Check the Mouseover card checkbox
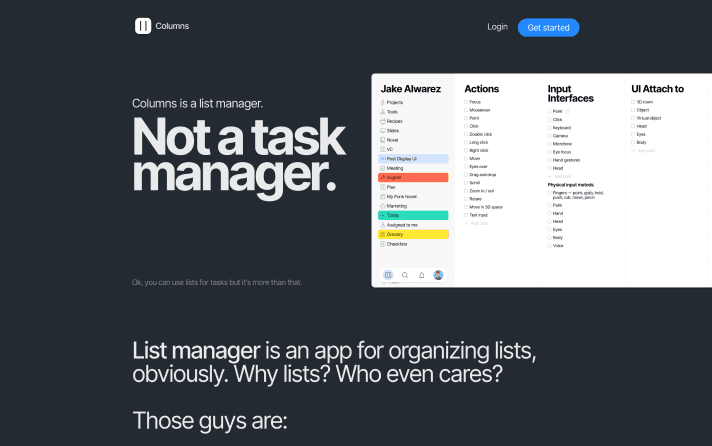Screen dimensions: 712x446 click(x=466, y=110)
